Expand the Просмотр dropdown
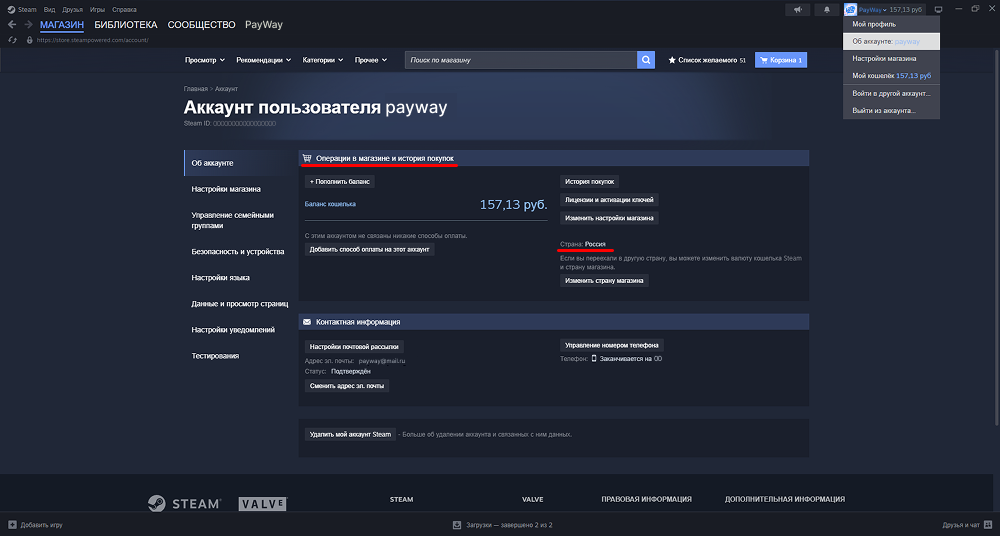Viewport: 1000px width, 536px height. pyautogui.click(x=205, y=60)
